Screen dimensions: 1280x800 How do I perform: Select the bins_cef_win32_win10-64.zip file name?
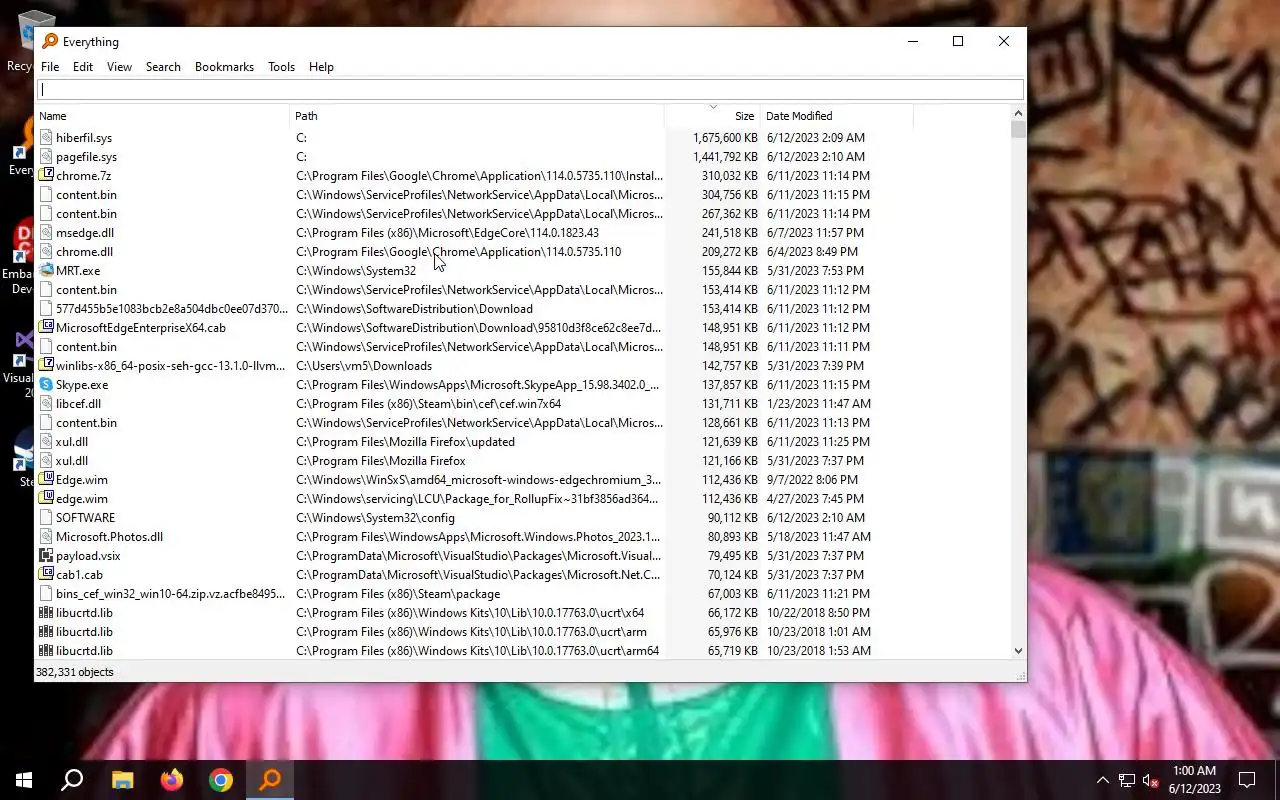pyautogui.click(x=171, y=593)
